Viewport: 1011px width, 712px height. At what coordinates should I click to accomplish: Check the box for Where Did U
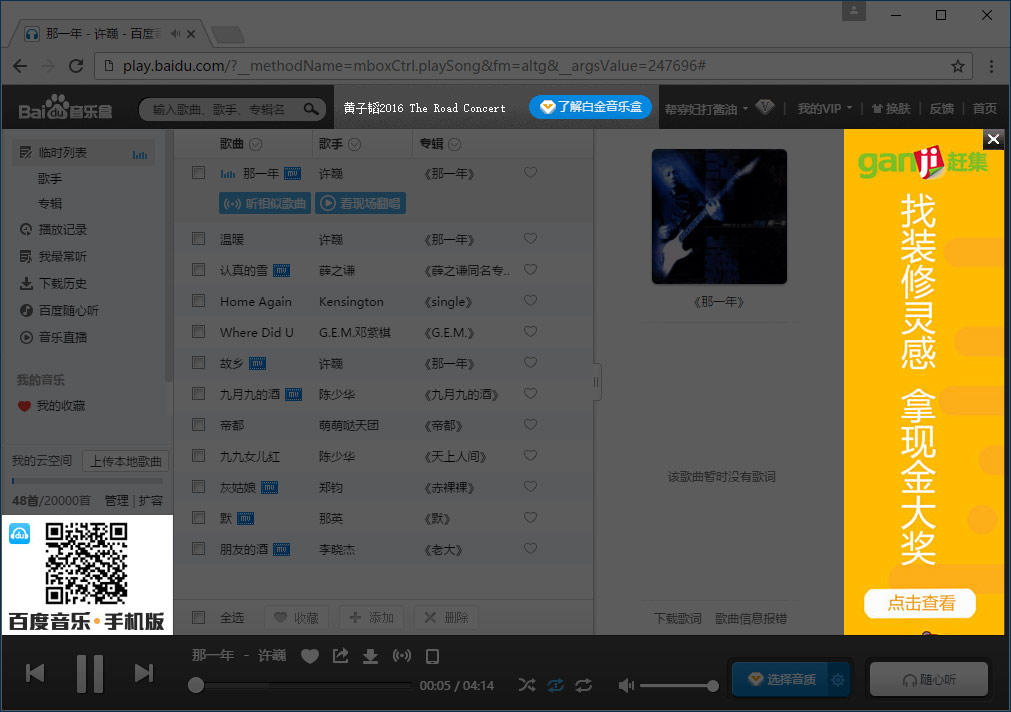point(199,331)
